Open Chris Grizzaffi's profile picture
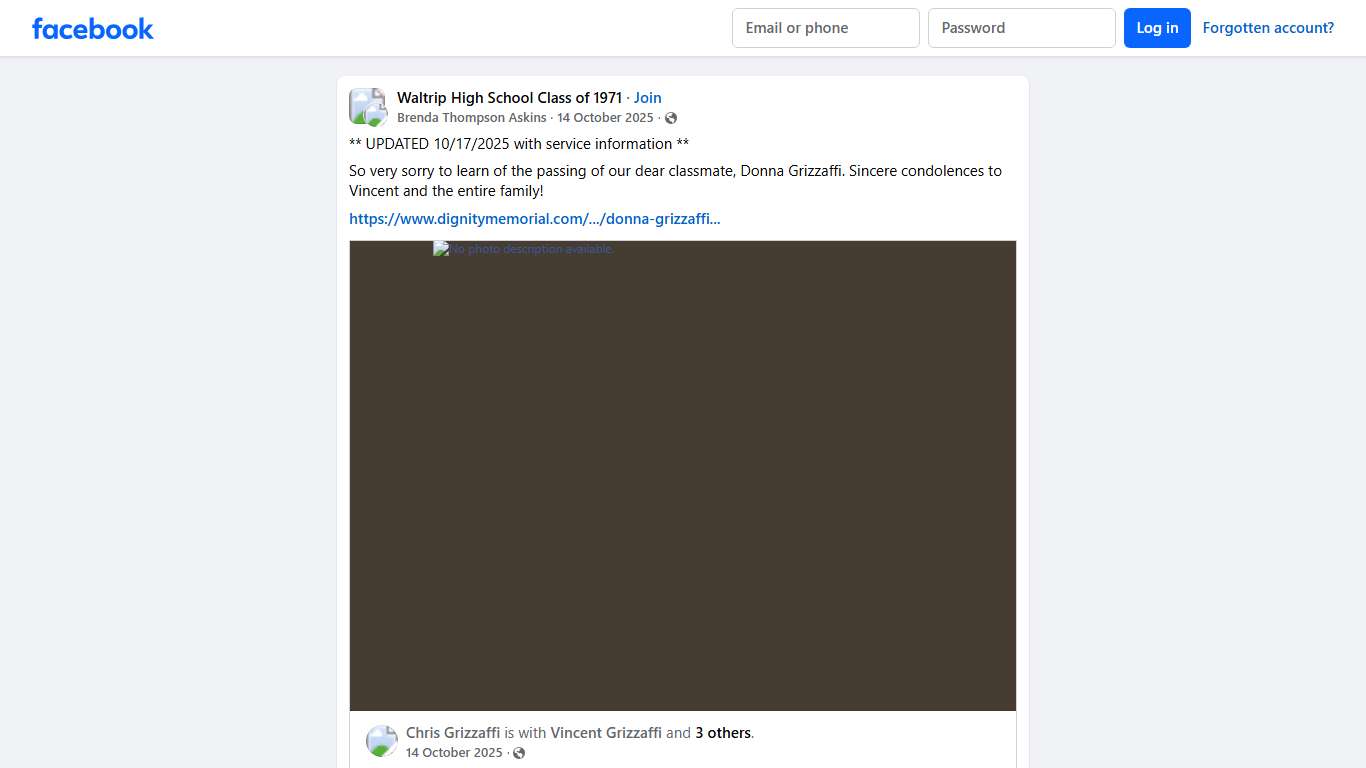This screenshot has height=768, width=1366. tap(381, 741)
